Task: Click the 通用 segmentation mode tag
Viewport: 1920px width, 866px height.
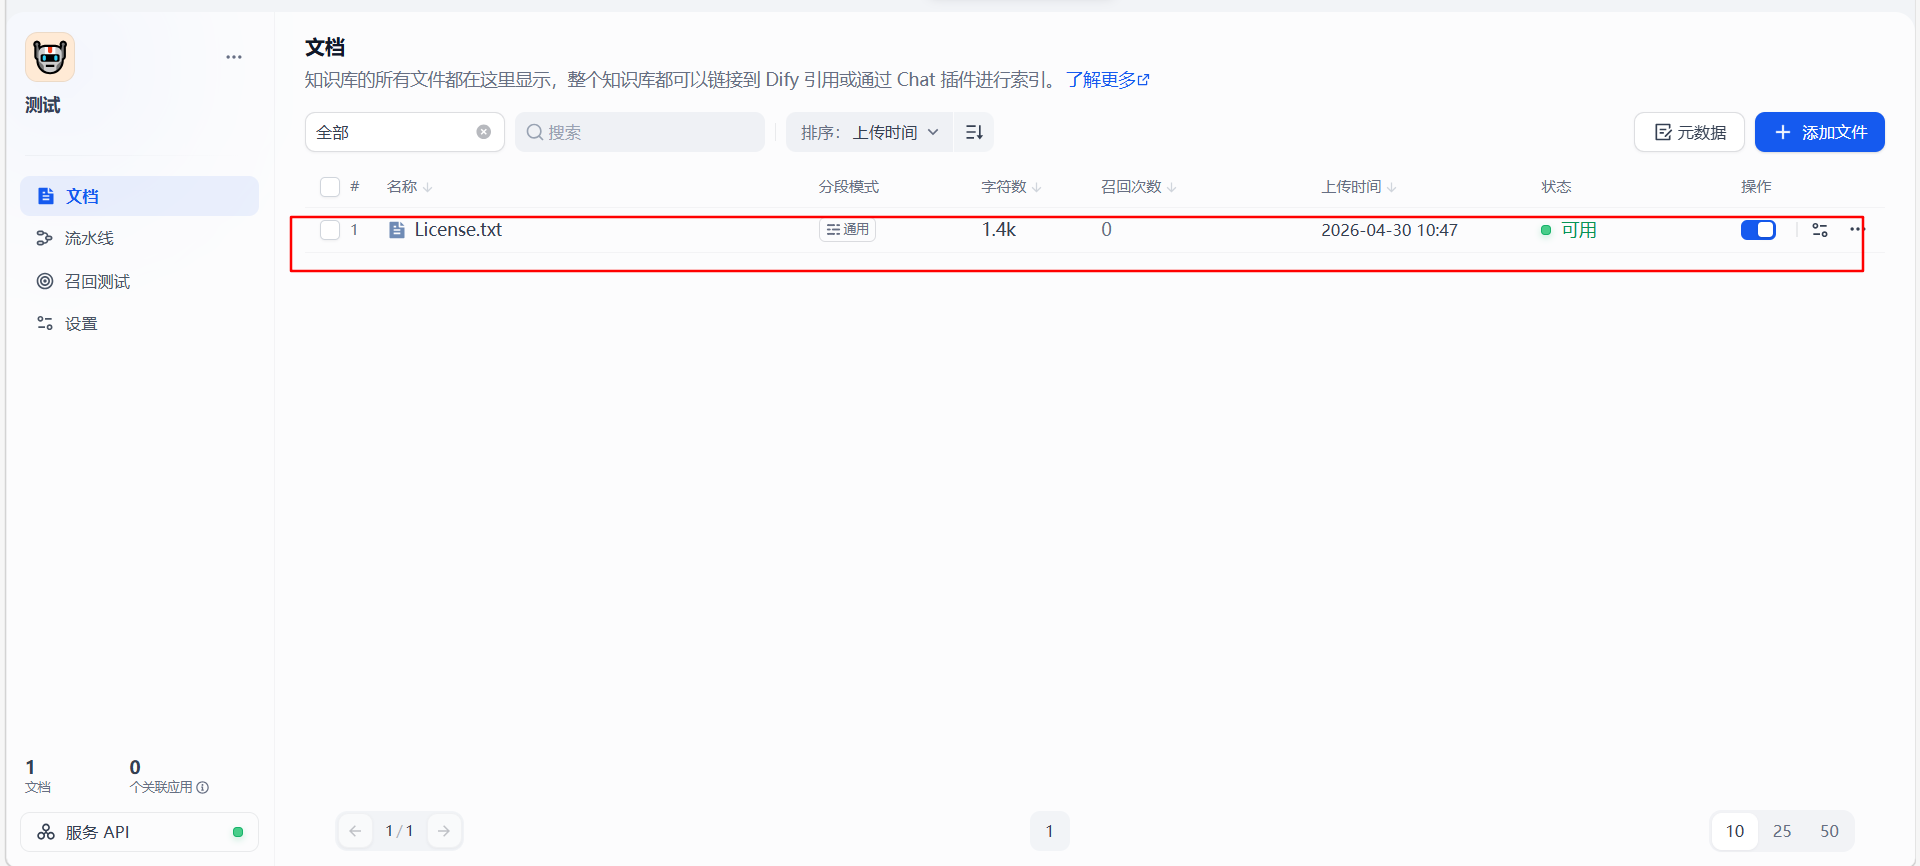Action: click(848, 230)
